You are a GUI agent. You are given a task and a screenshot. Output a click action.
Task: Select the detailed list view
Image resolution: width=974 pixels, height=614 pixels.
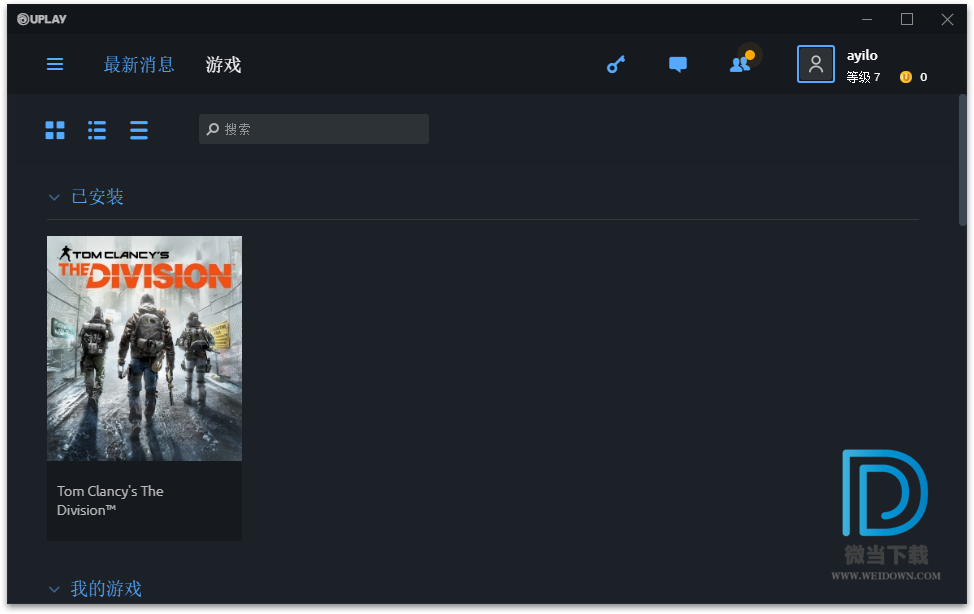(97, 130)
